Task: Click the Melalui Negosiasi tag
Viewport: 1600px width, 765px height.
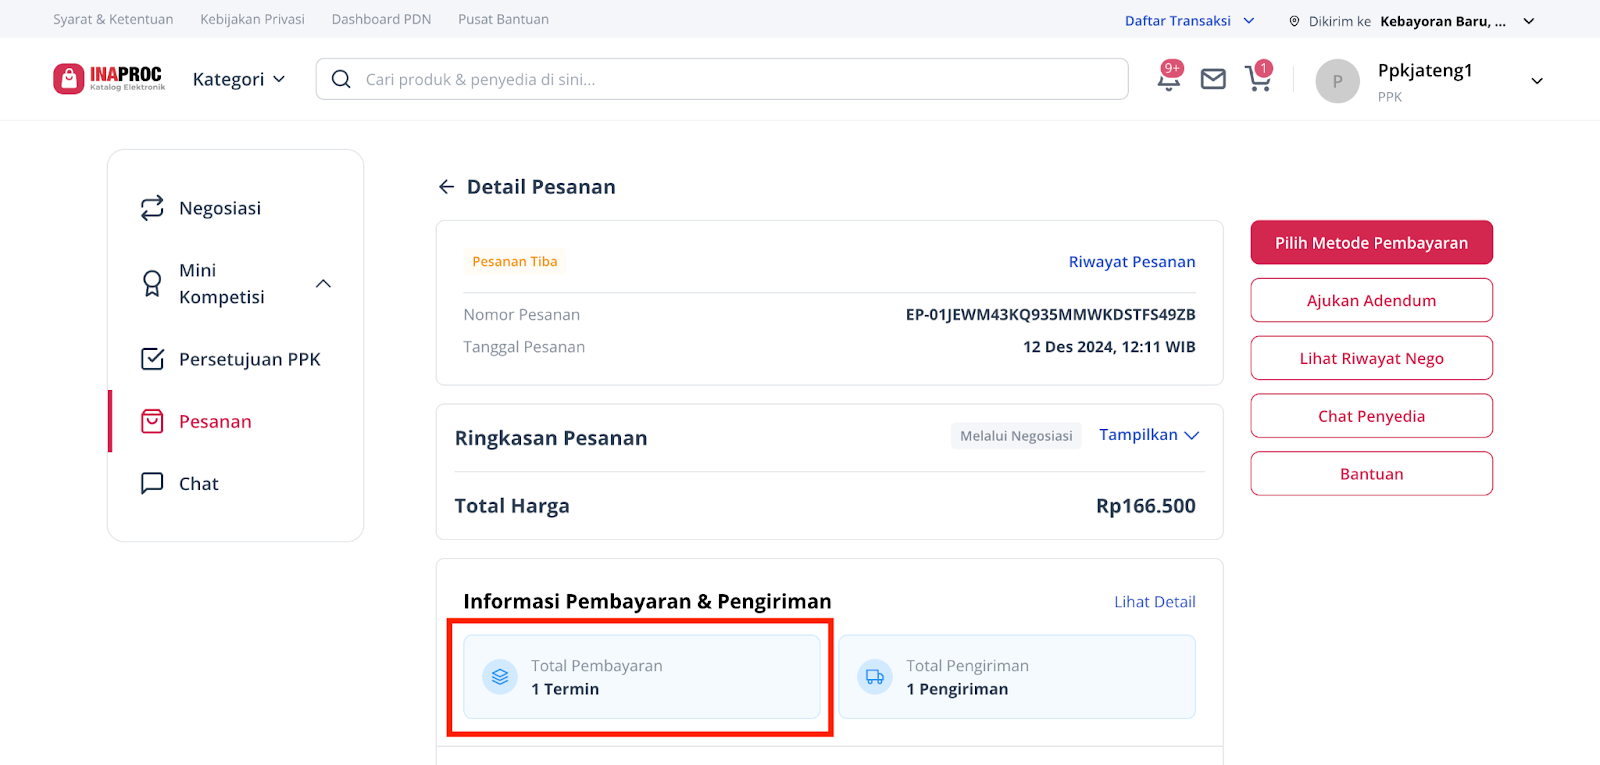Action: (1016, 436)
